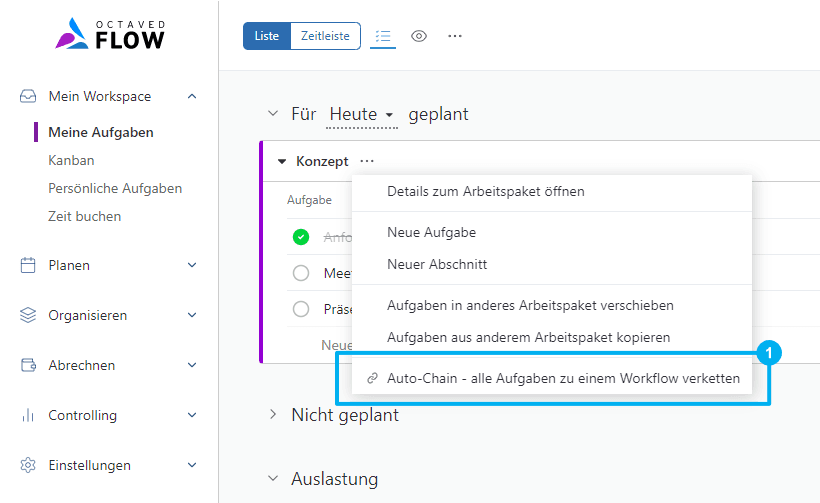
Task: Uncheck the completed green task checkbox
Action: click(301, 237)
